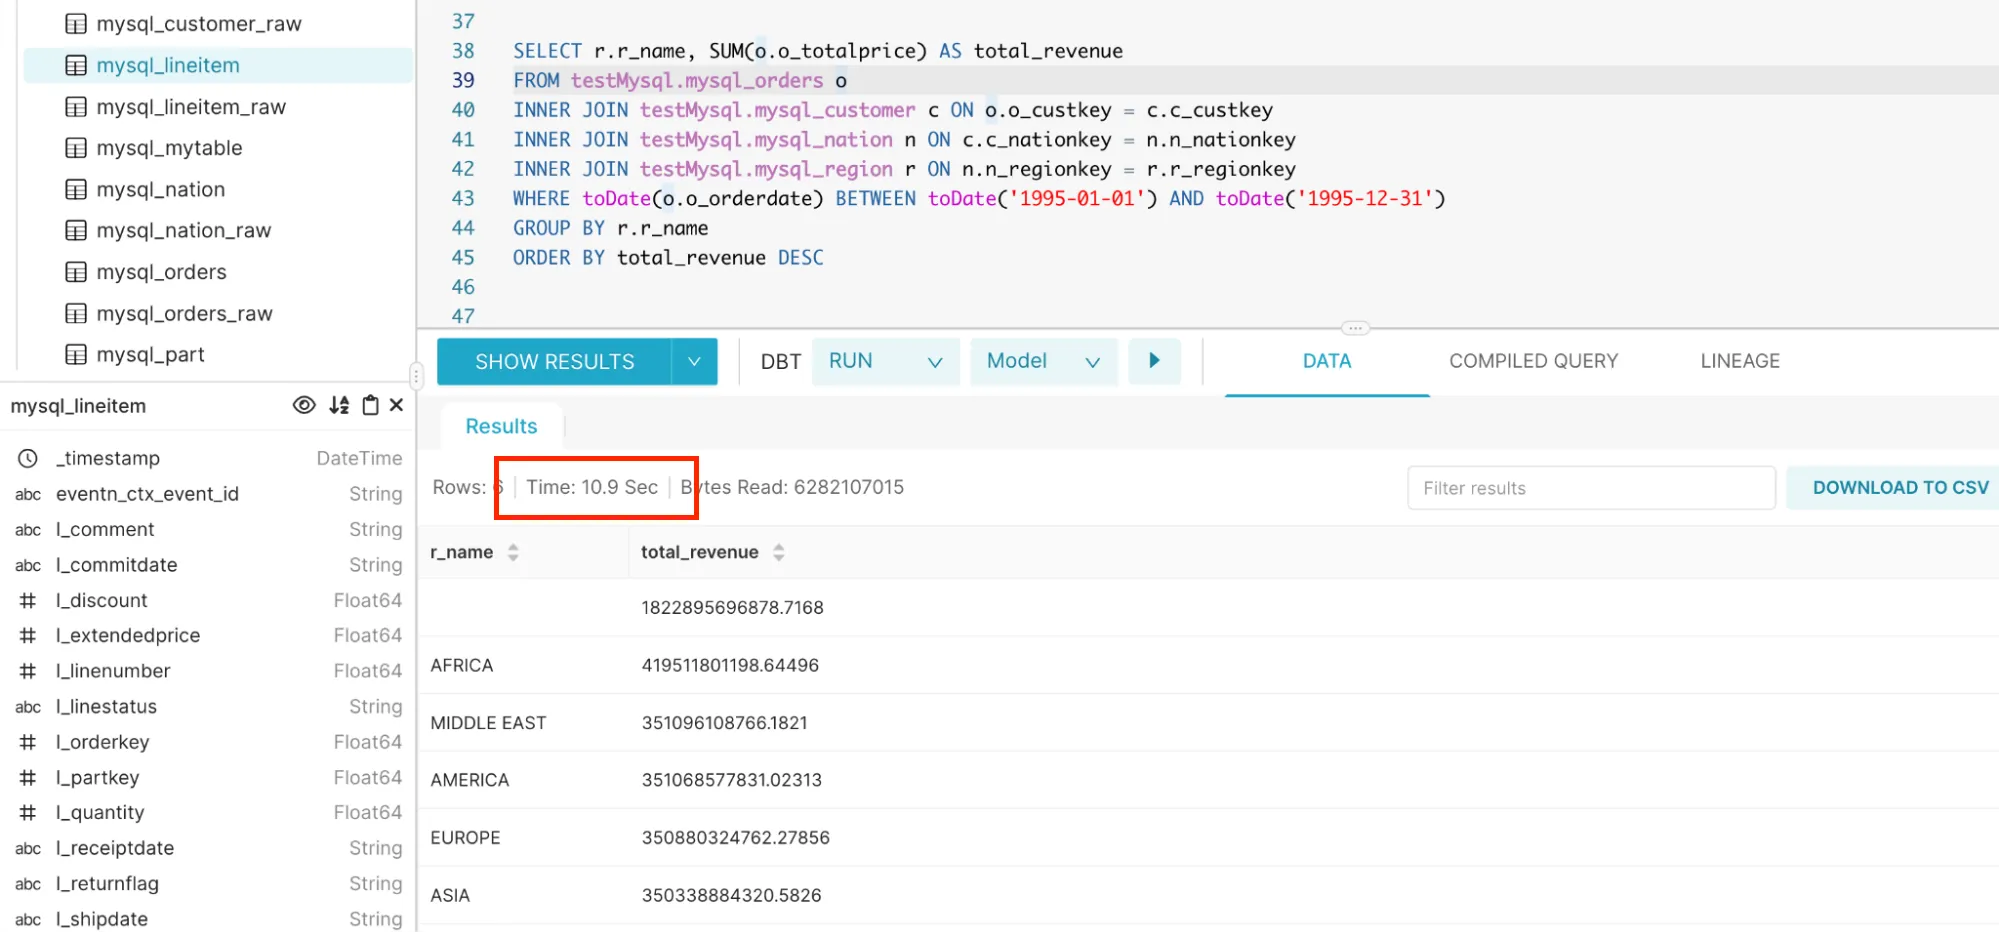Viewport: 1999px width, 933px height.
Task: Click table icon next to mysql_nation
Action: [76, 189]
